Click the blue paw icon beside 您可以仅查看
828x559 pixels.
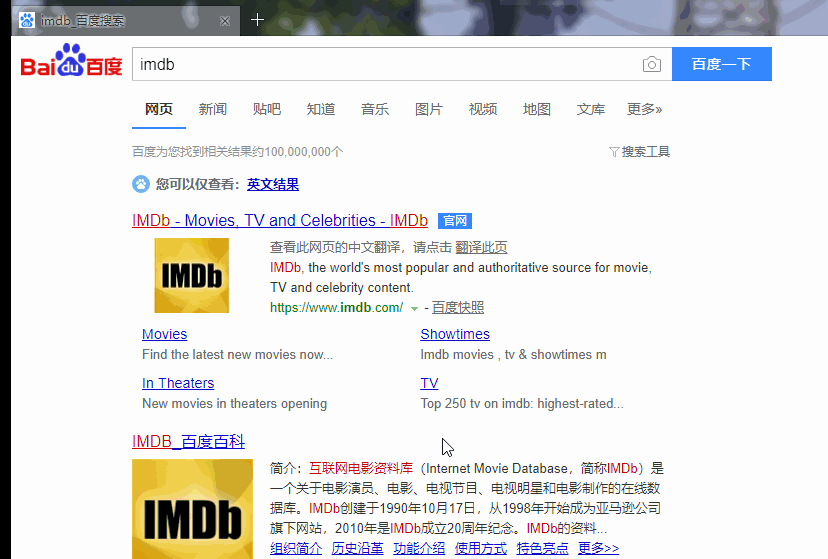click(x=141, y=184)
